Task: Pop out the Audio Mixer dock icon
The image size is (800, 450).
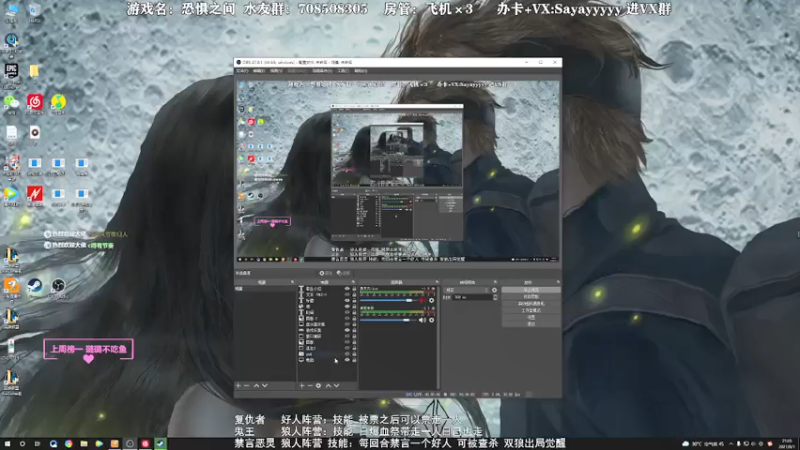Action: coord(437,282)
